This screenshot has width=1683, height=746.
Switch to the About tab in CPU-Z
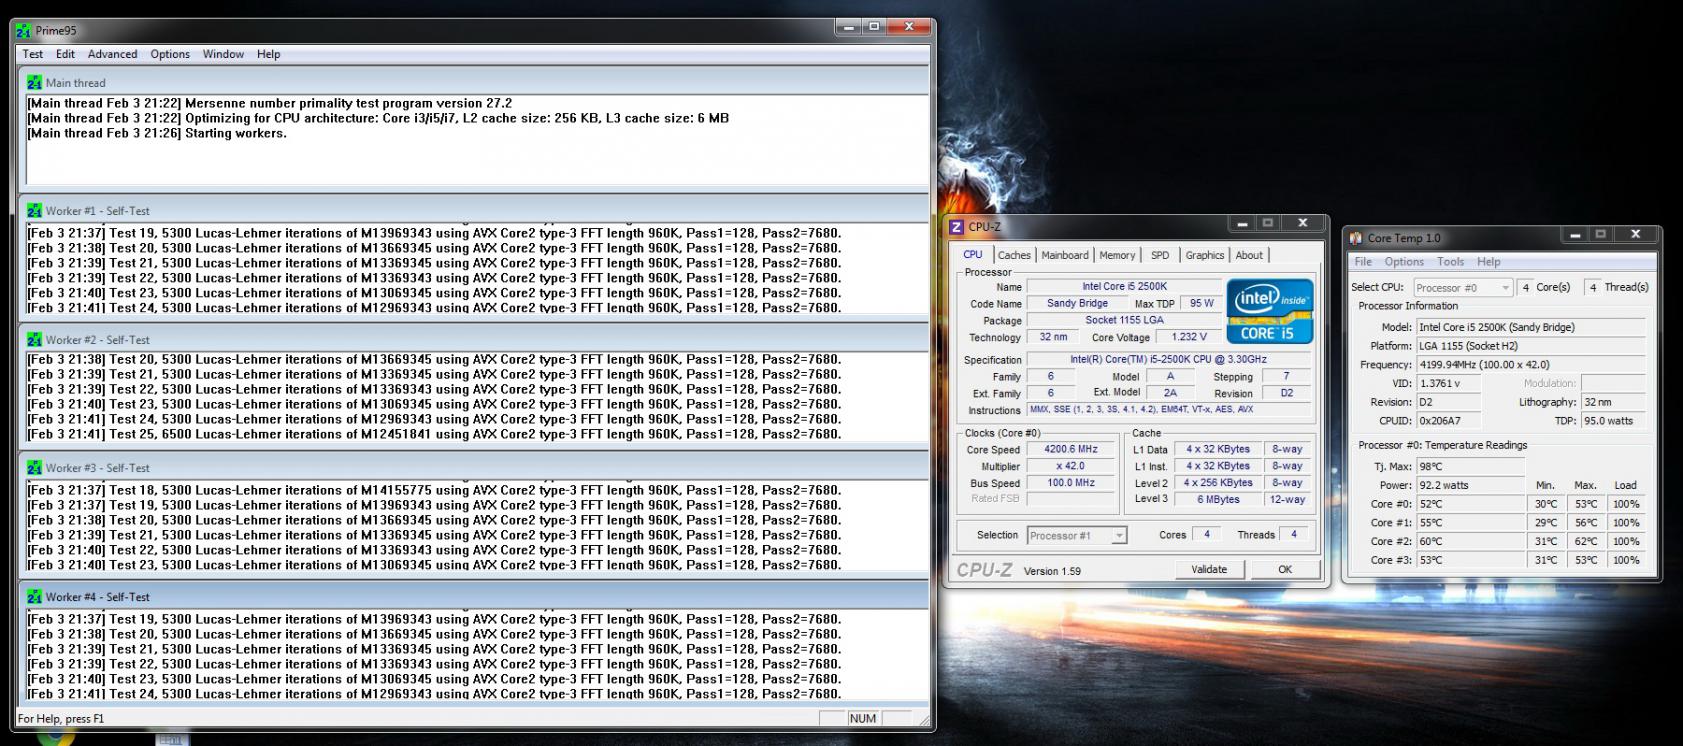pyautogui.click(x=1249, y=255)
